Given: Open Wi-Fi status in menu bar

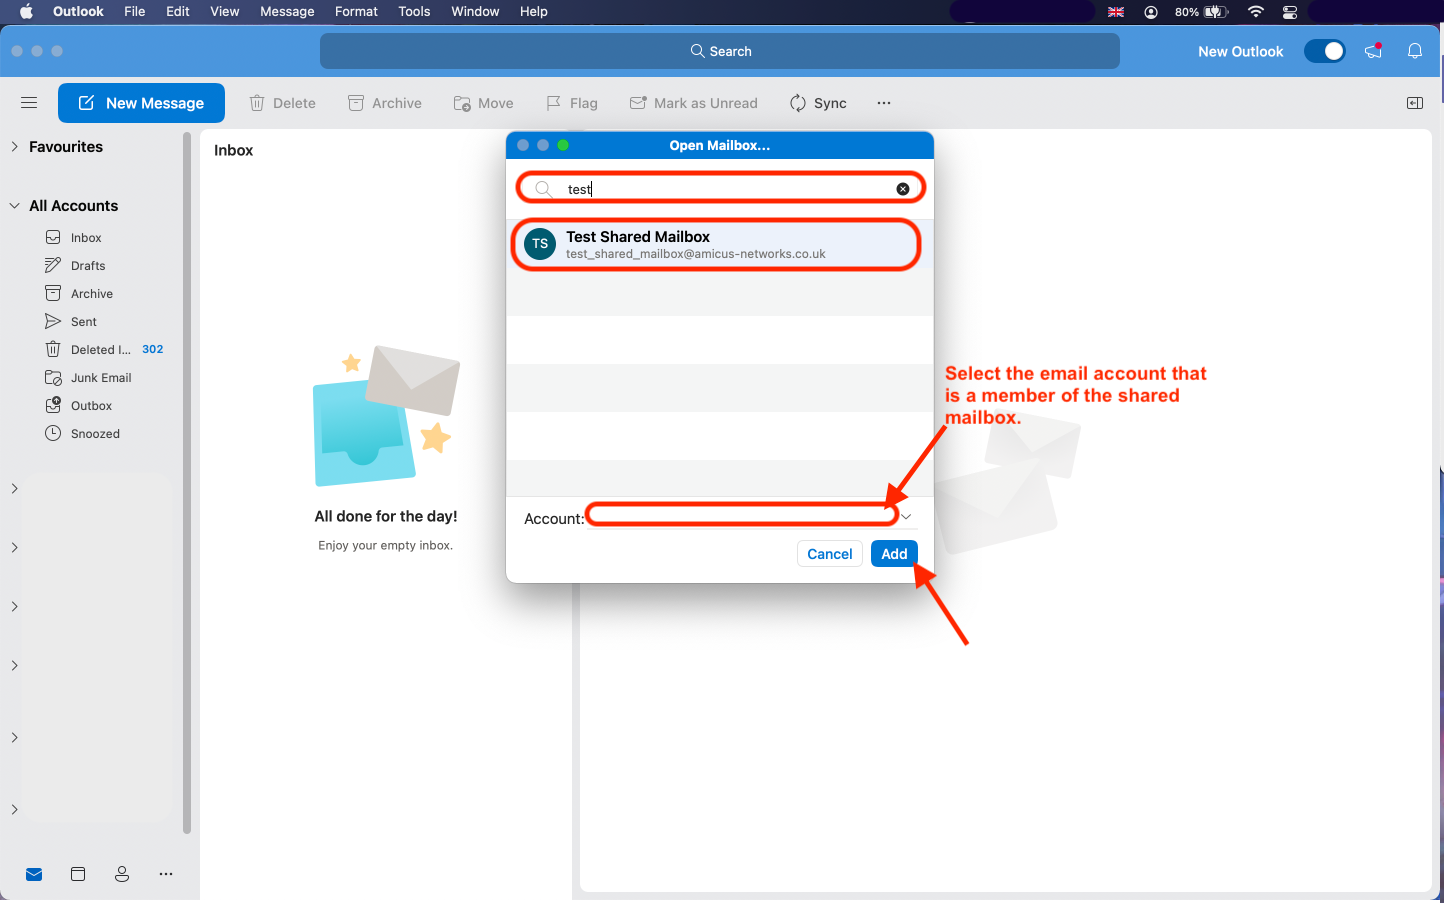Looking at the screenshot, I should pos(1256,12).
